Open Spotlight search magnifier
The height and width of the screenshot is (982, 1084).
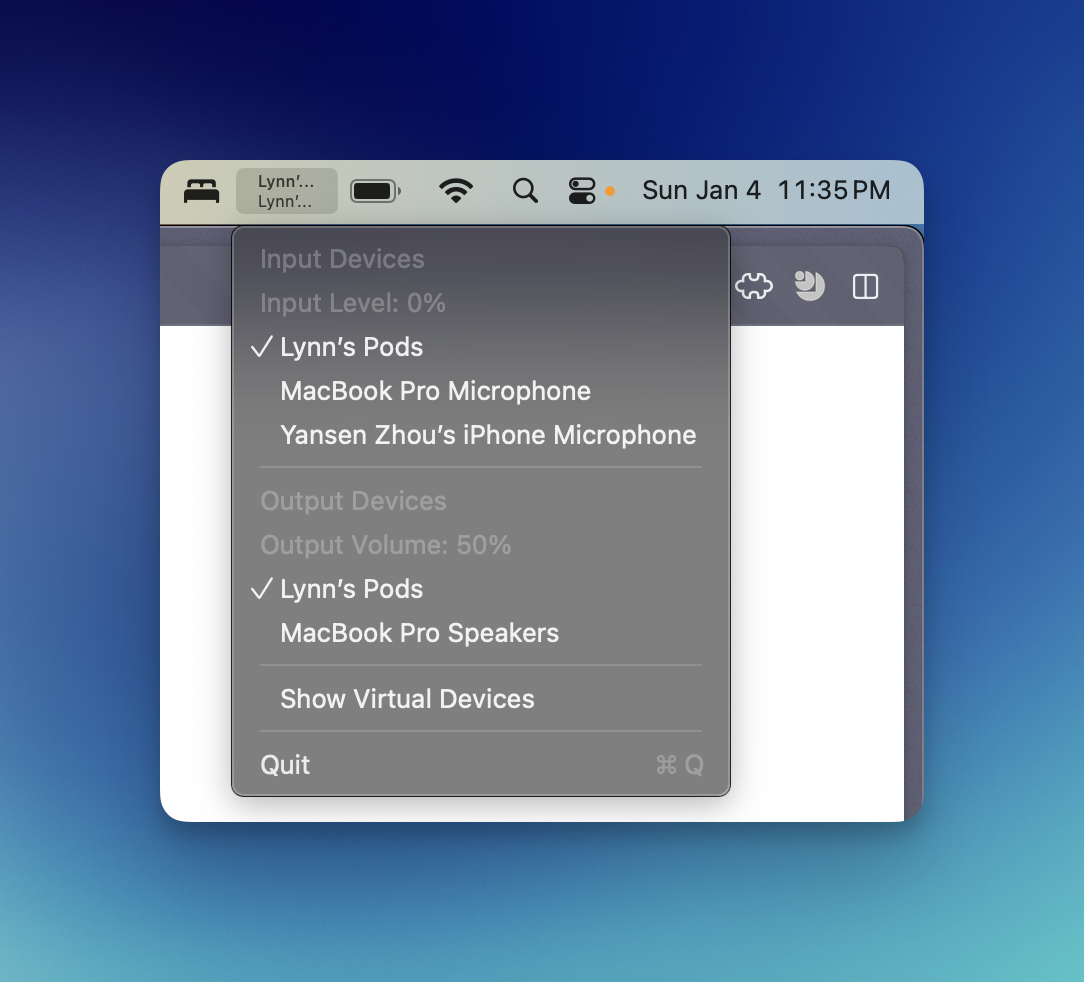click(x=525, y=190)
